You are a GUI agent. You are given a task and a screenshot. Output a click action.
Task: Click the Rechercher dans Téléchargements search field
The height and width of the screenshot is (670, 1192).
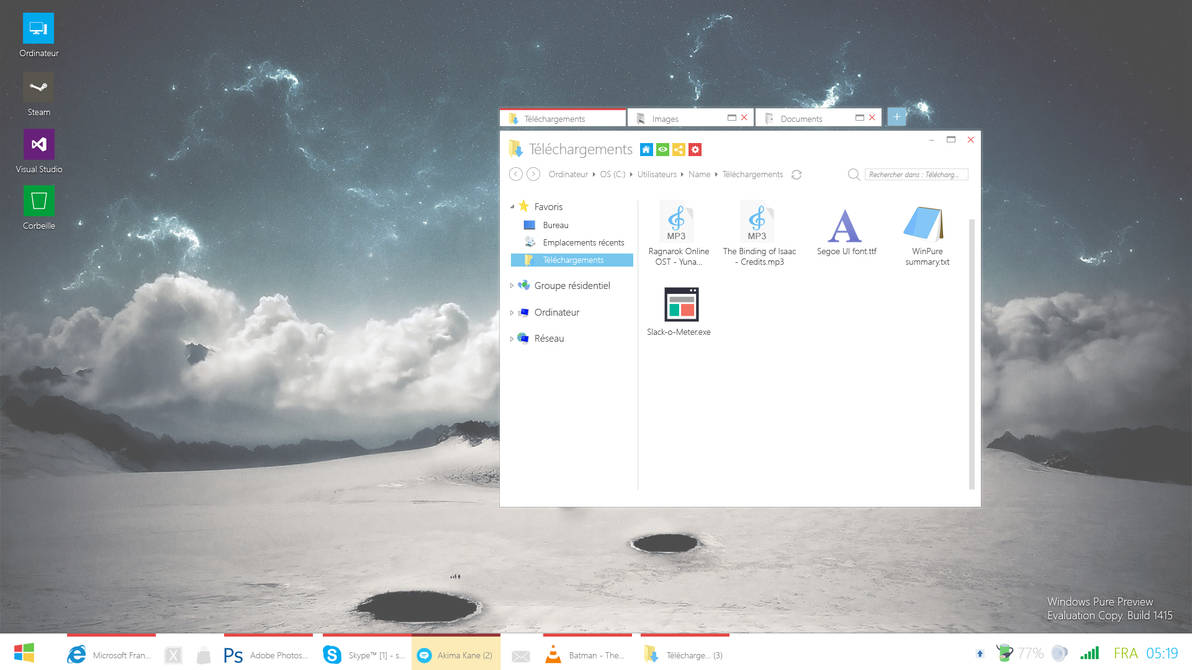[917, 175]
